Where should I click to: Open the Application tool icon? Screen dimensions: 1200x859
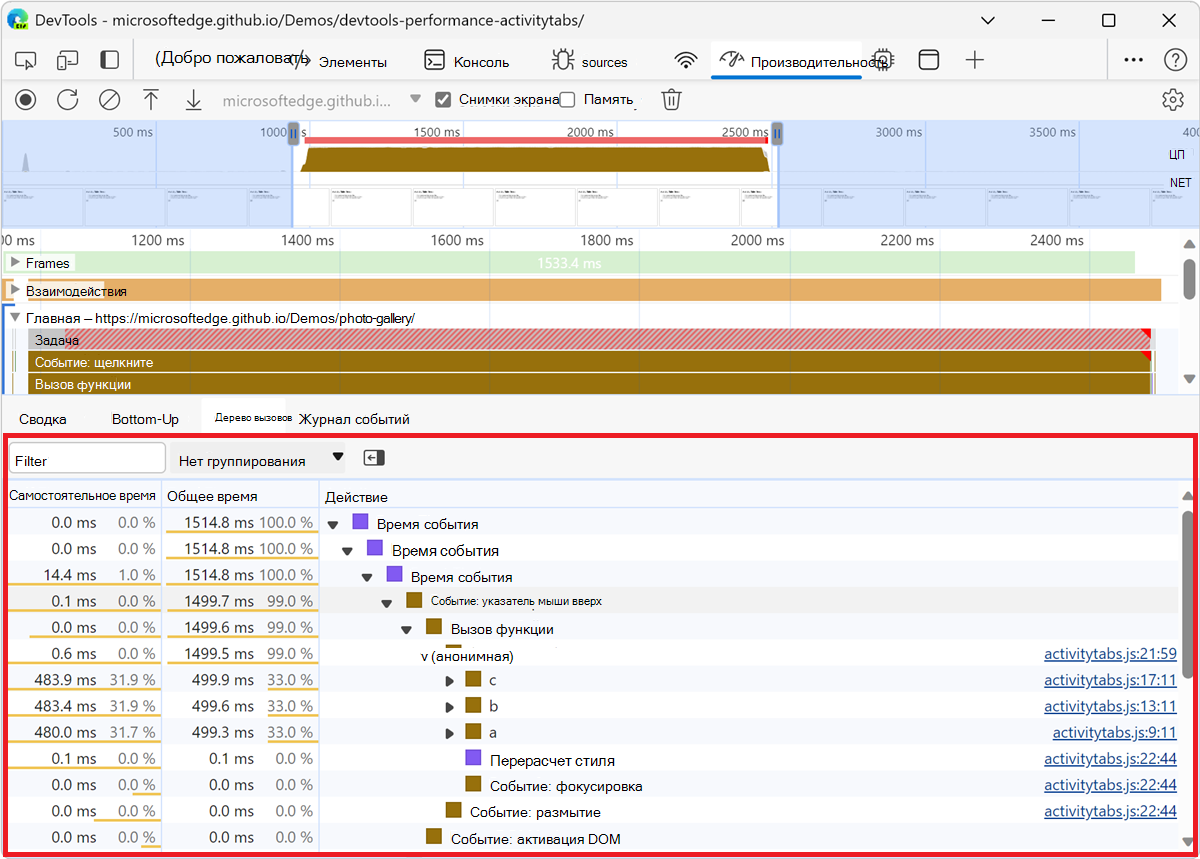click(x=929, y=60)
